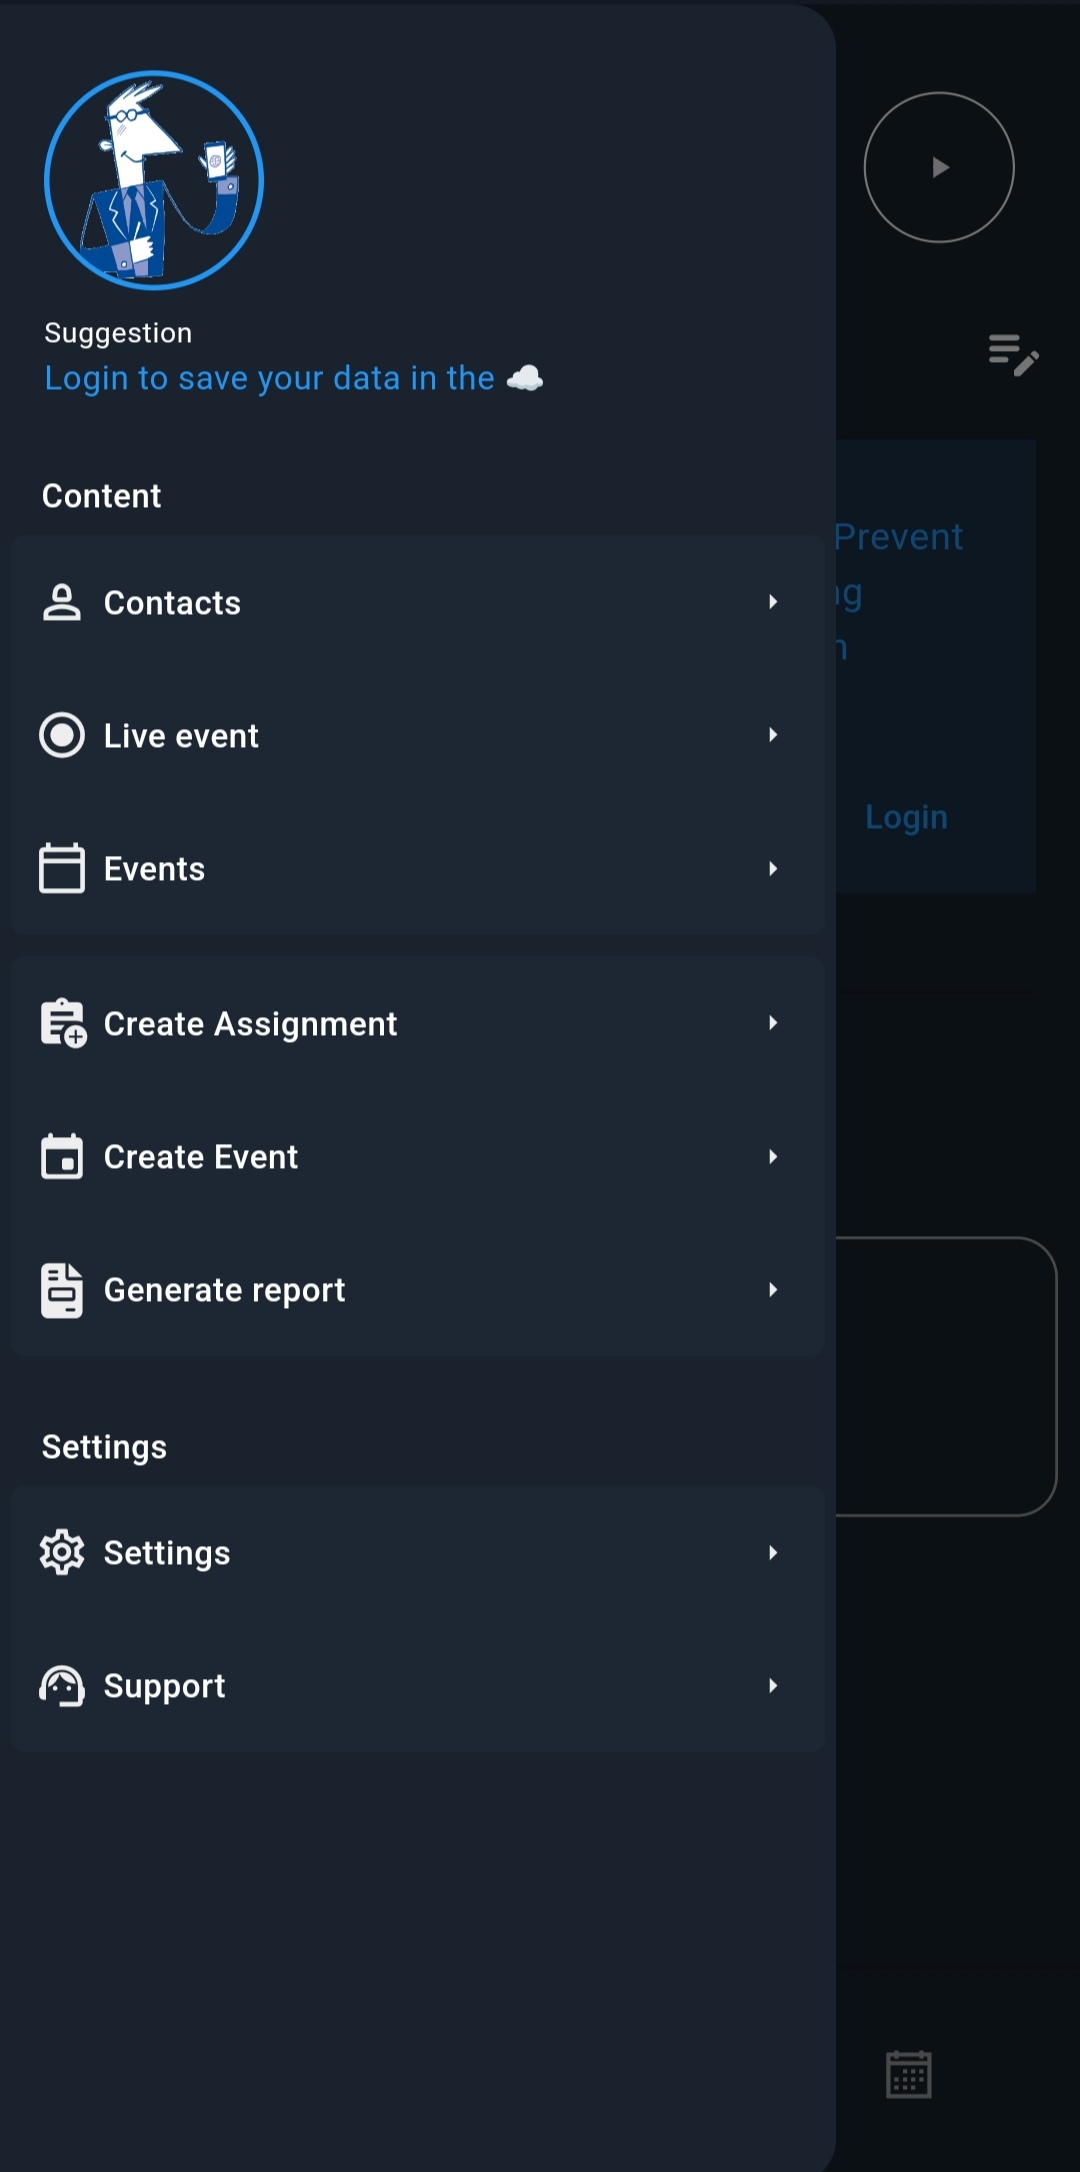Tap the Live event record icon

coord(62,735)
